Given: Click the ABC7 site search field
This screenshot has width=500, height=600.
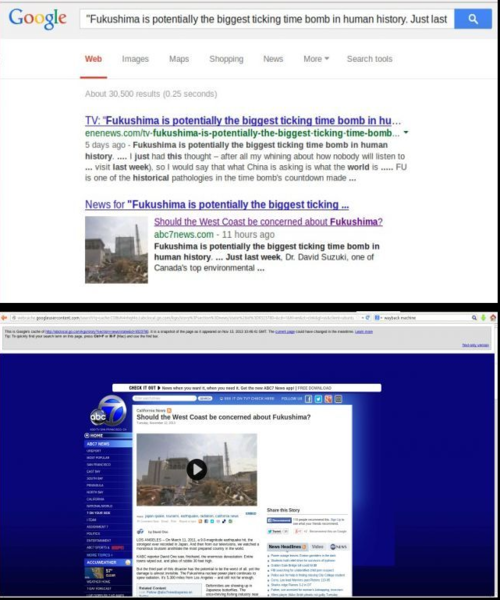Looking at the screenshot, I should pos(164,398).
